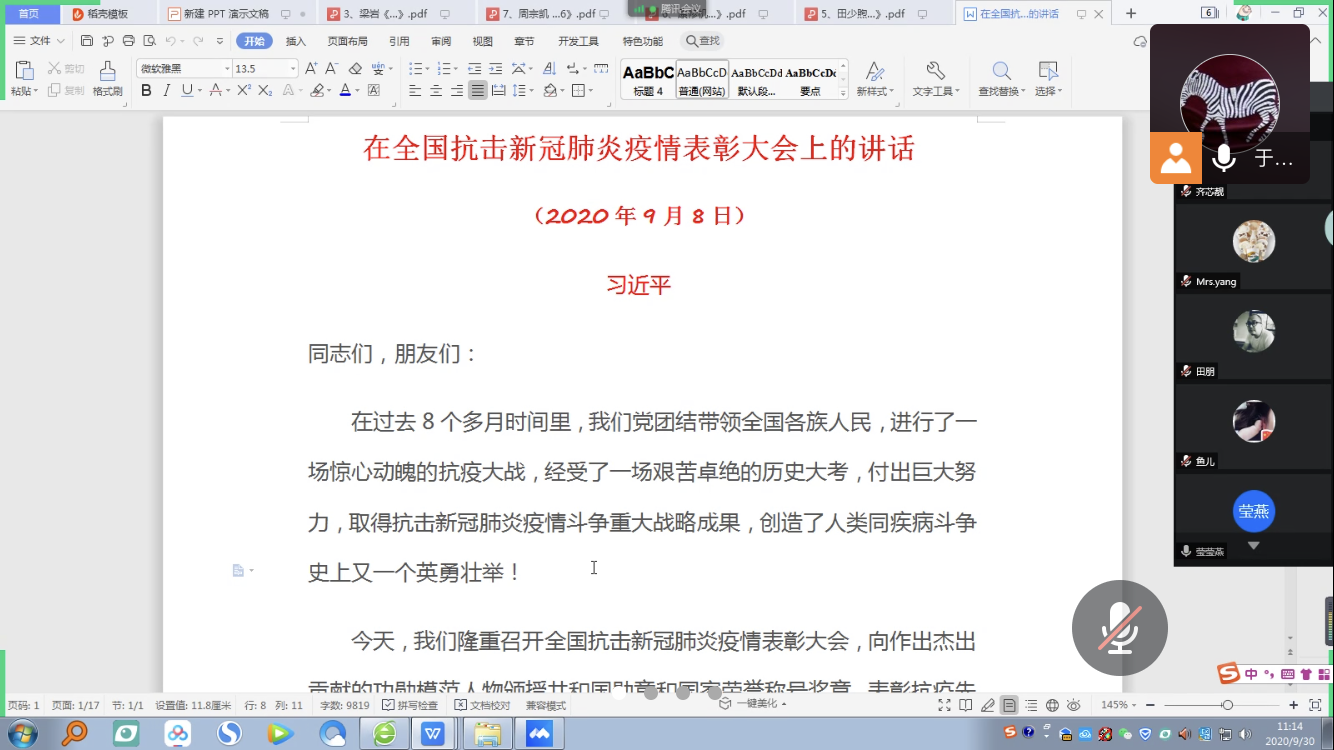Image resolution: width=1334 pixels, height=750 pixels.
Task: Open bullet list dropdown
Action: tap(427, 68)
